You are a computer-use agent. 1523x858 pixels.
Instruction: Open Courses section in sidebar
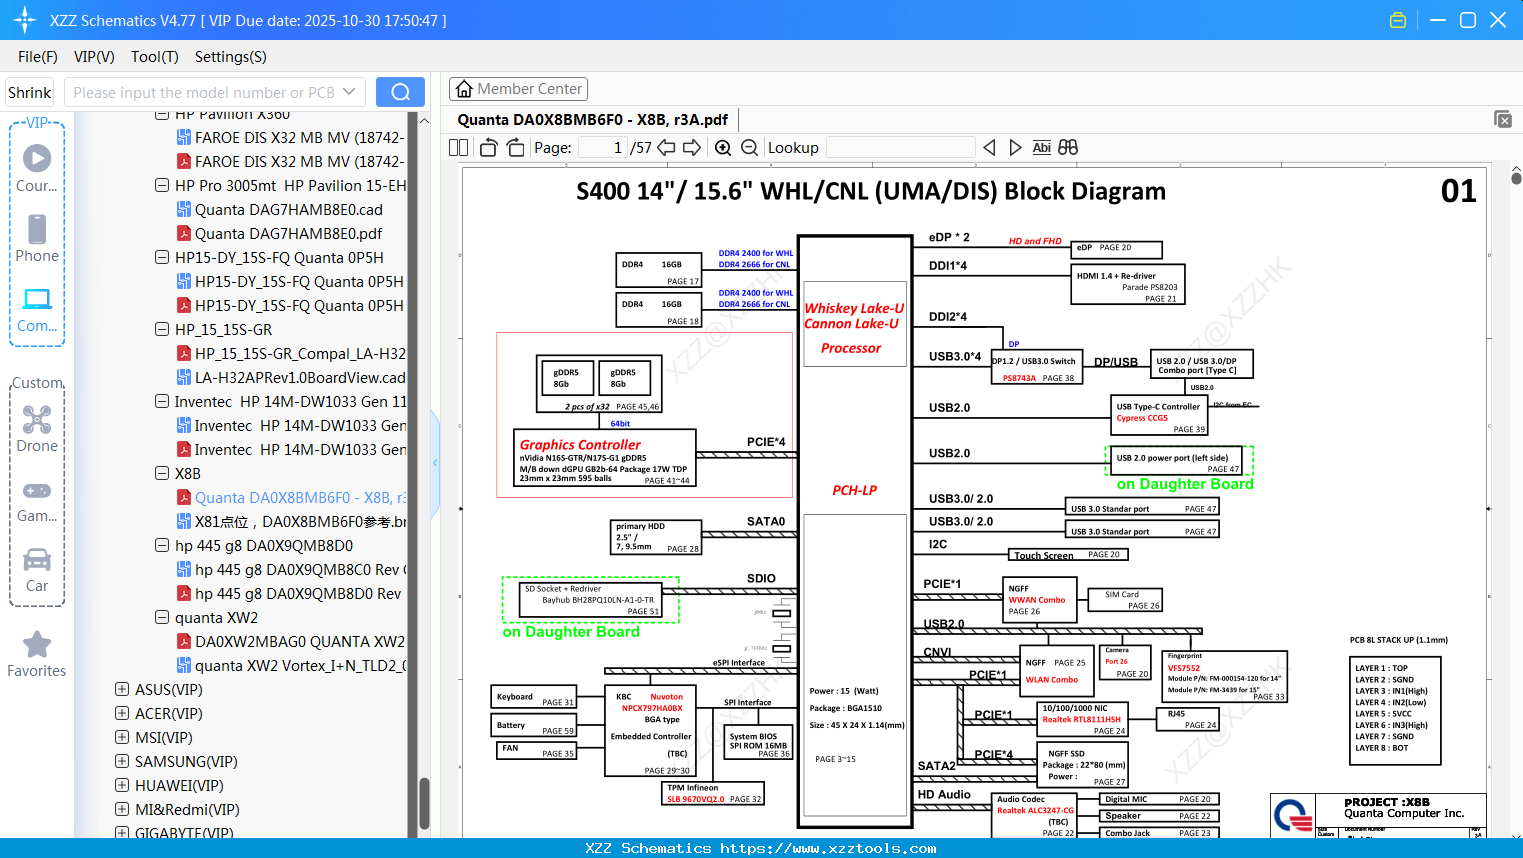coord(37,168)
